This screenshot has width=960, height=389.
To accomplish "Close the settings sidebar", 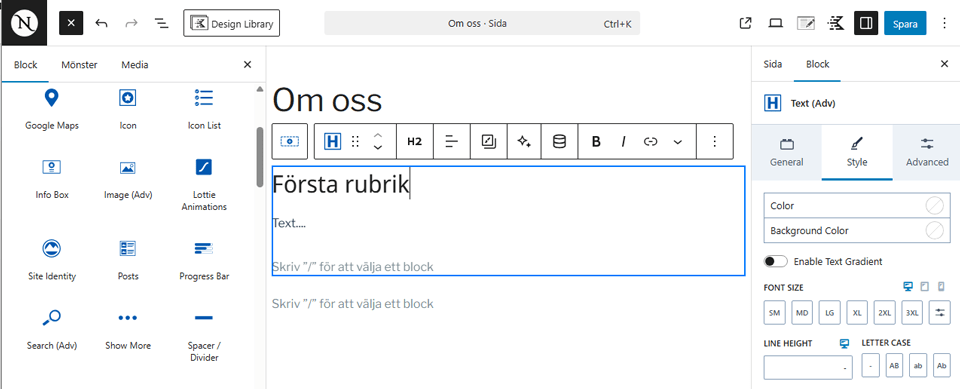I will click(x=944, y=64).
